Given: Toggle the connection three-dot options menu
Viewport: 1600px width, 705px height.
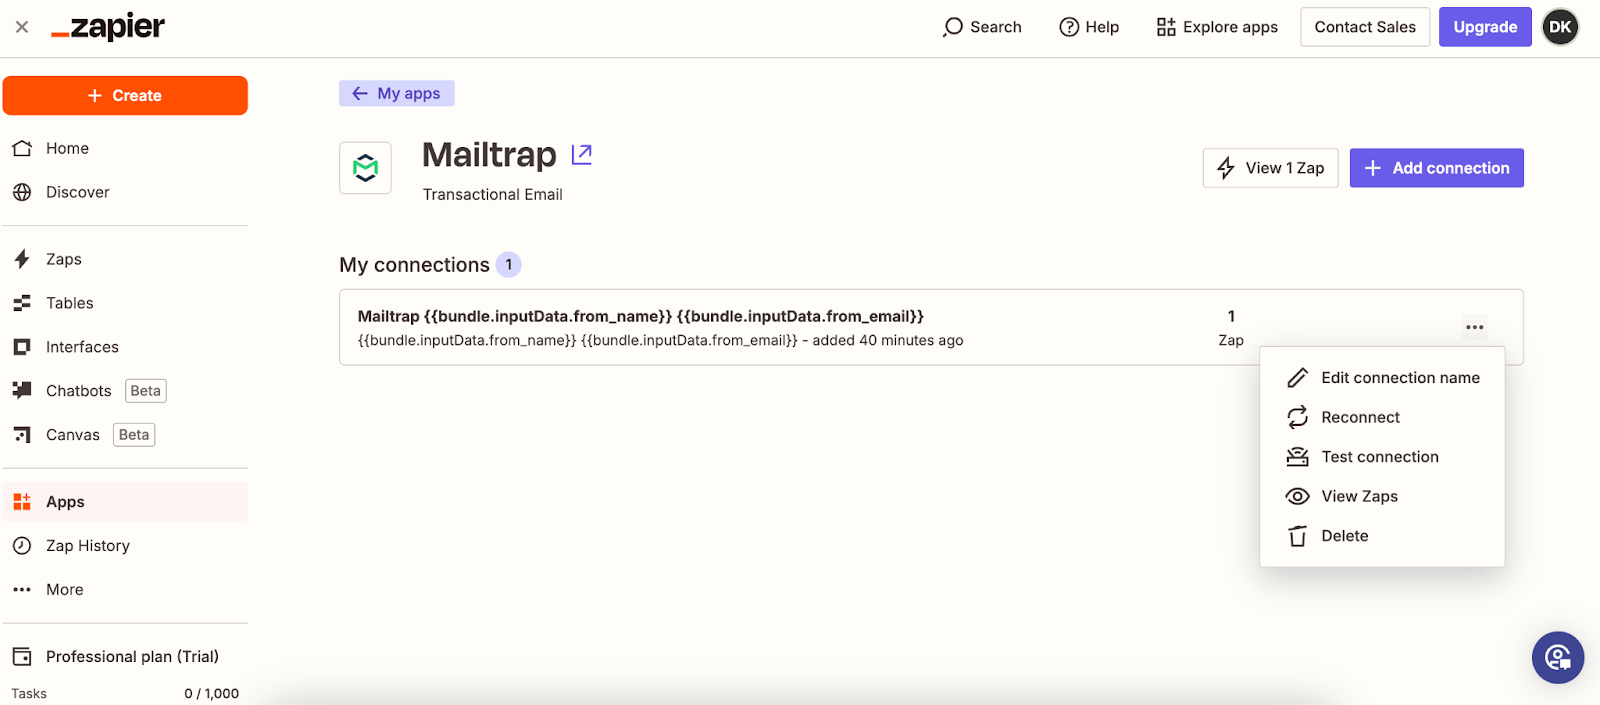Looking at the screenshot, I should click(1474, 327).
